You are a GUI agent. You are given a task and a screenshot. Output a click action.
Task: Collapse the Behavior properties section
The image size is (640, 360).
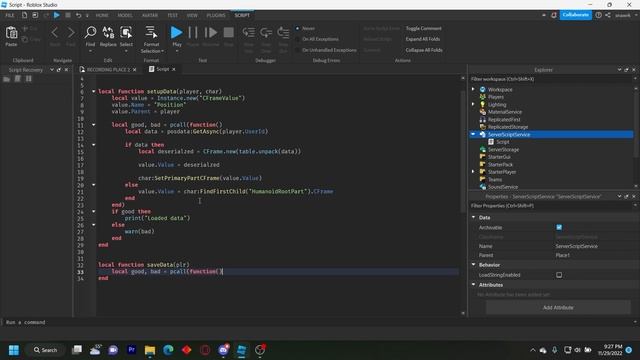tap(473, 265)
